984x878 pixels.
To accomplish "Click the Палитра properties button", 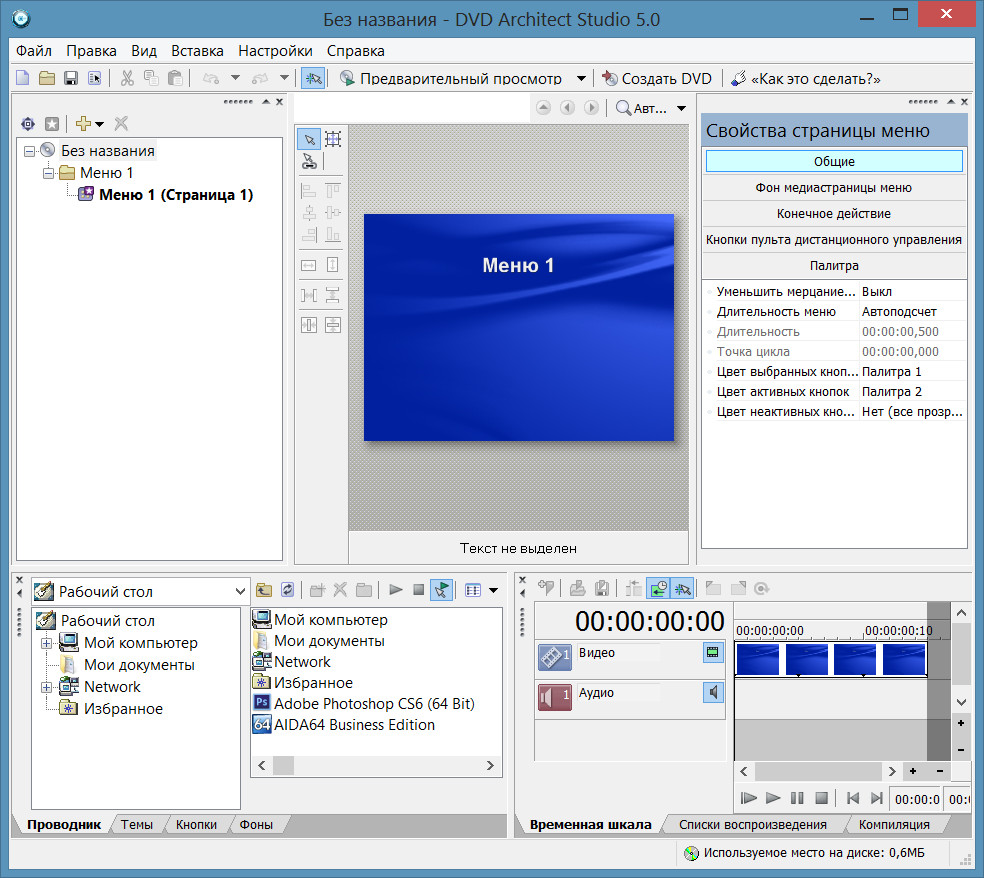I will click(834, 266).
